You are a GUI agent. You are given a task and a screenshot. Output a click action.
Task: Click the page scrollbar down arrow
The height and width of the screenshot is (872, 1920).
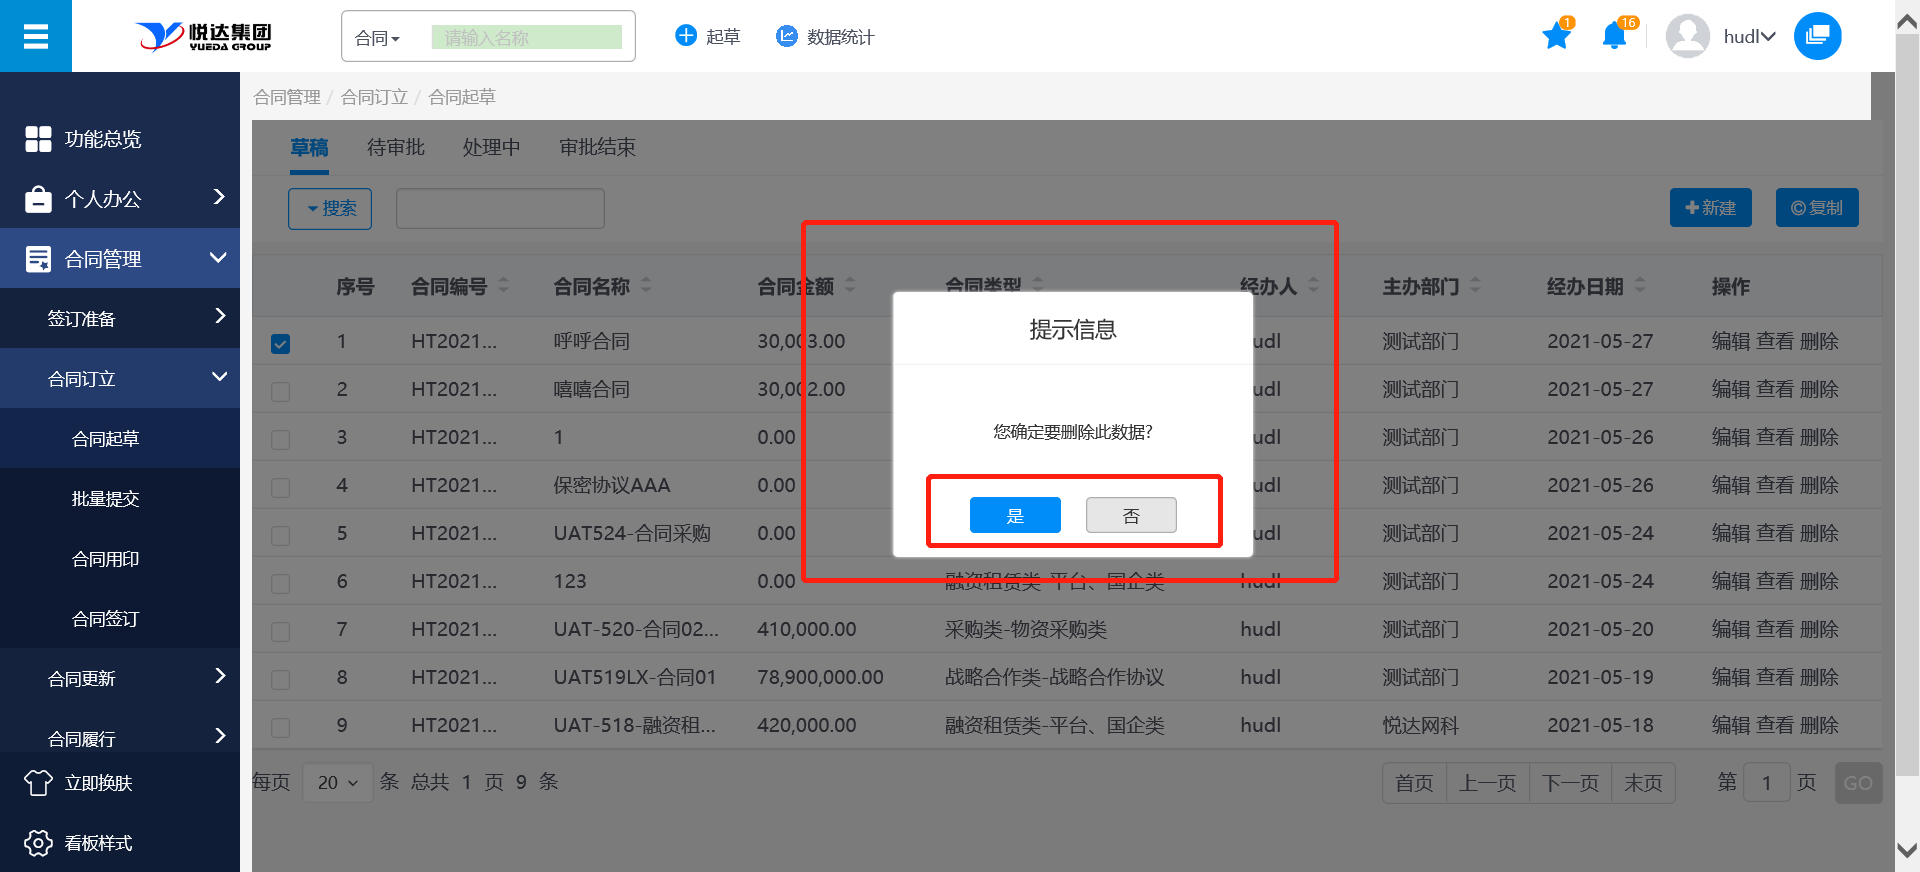pos(1907,851)
